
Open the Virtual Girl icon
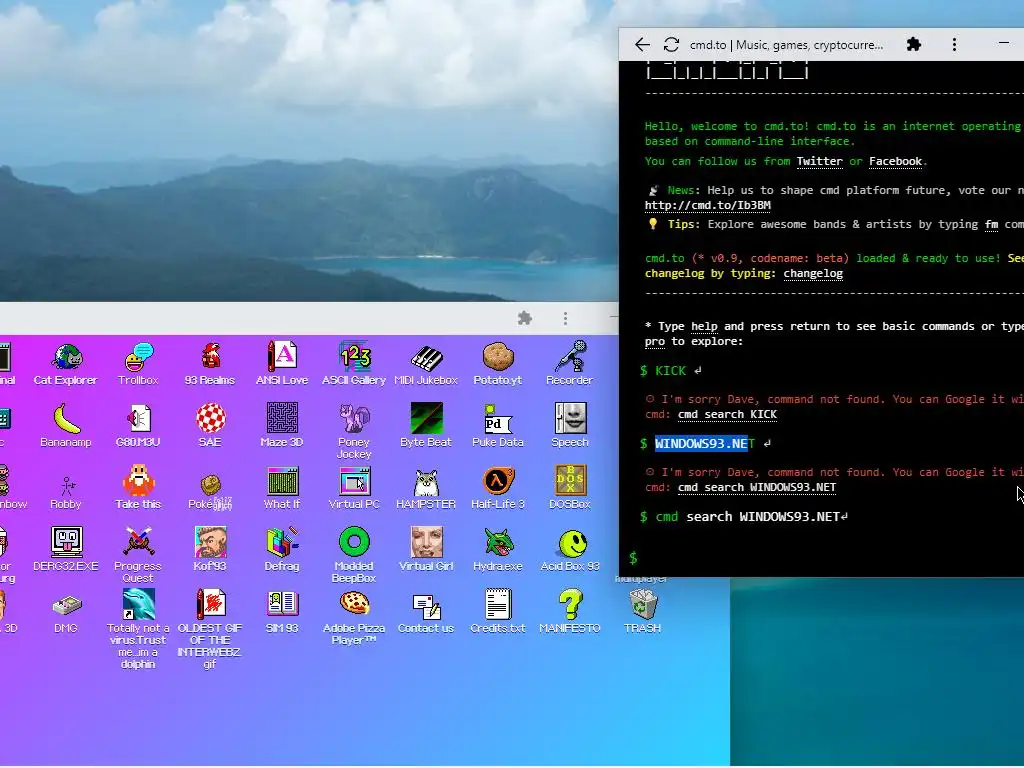tap(426, 550)
